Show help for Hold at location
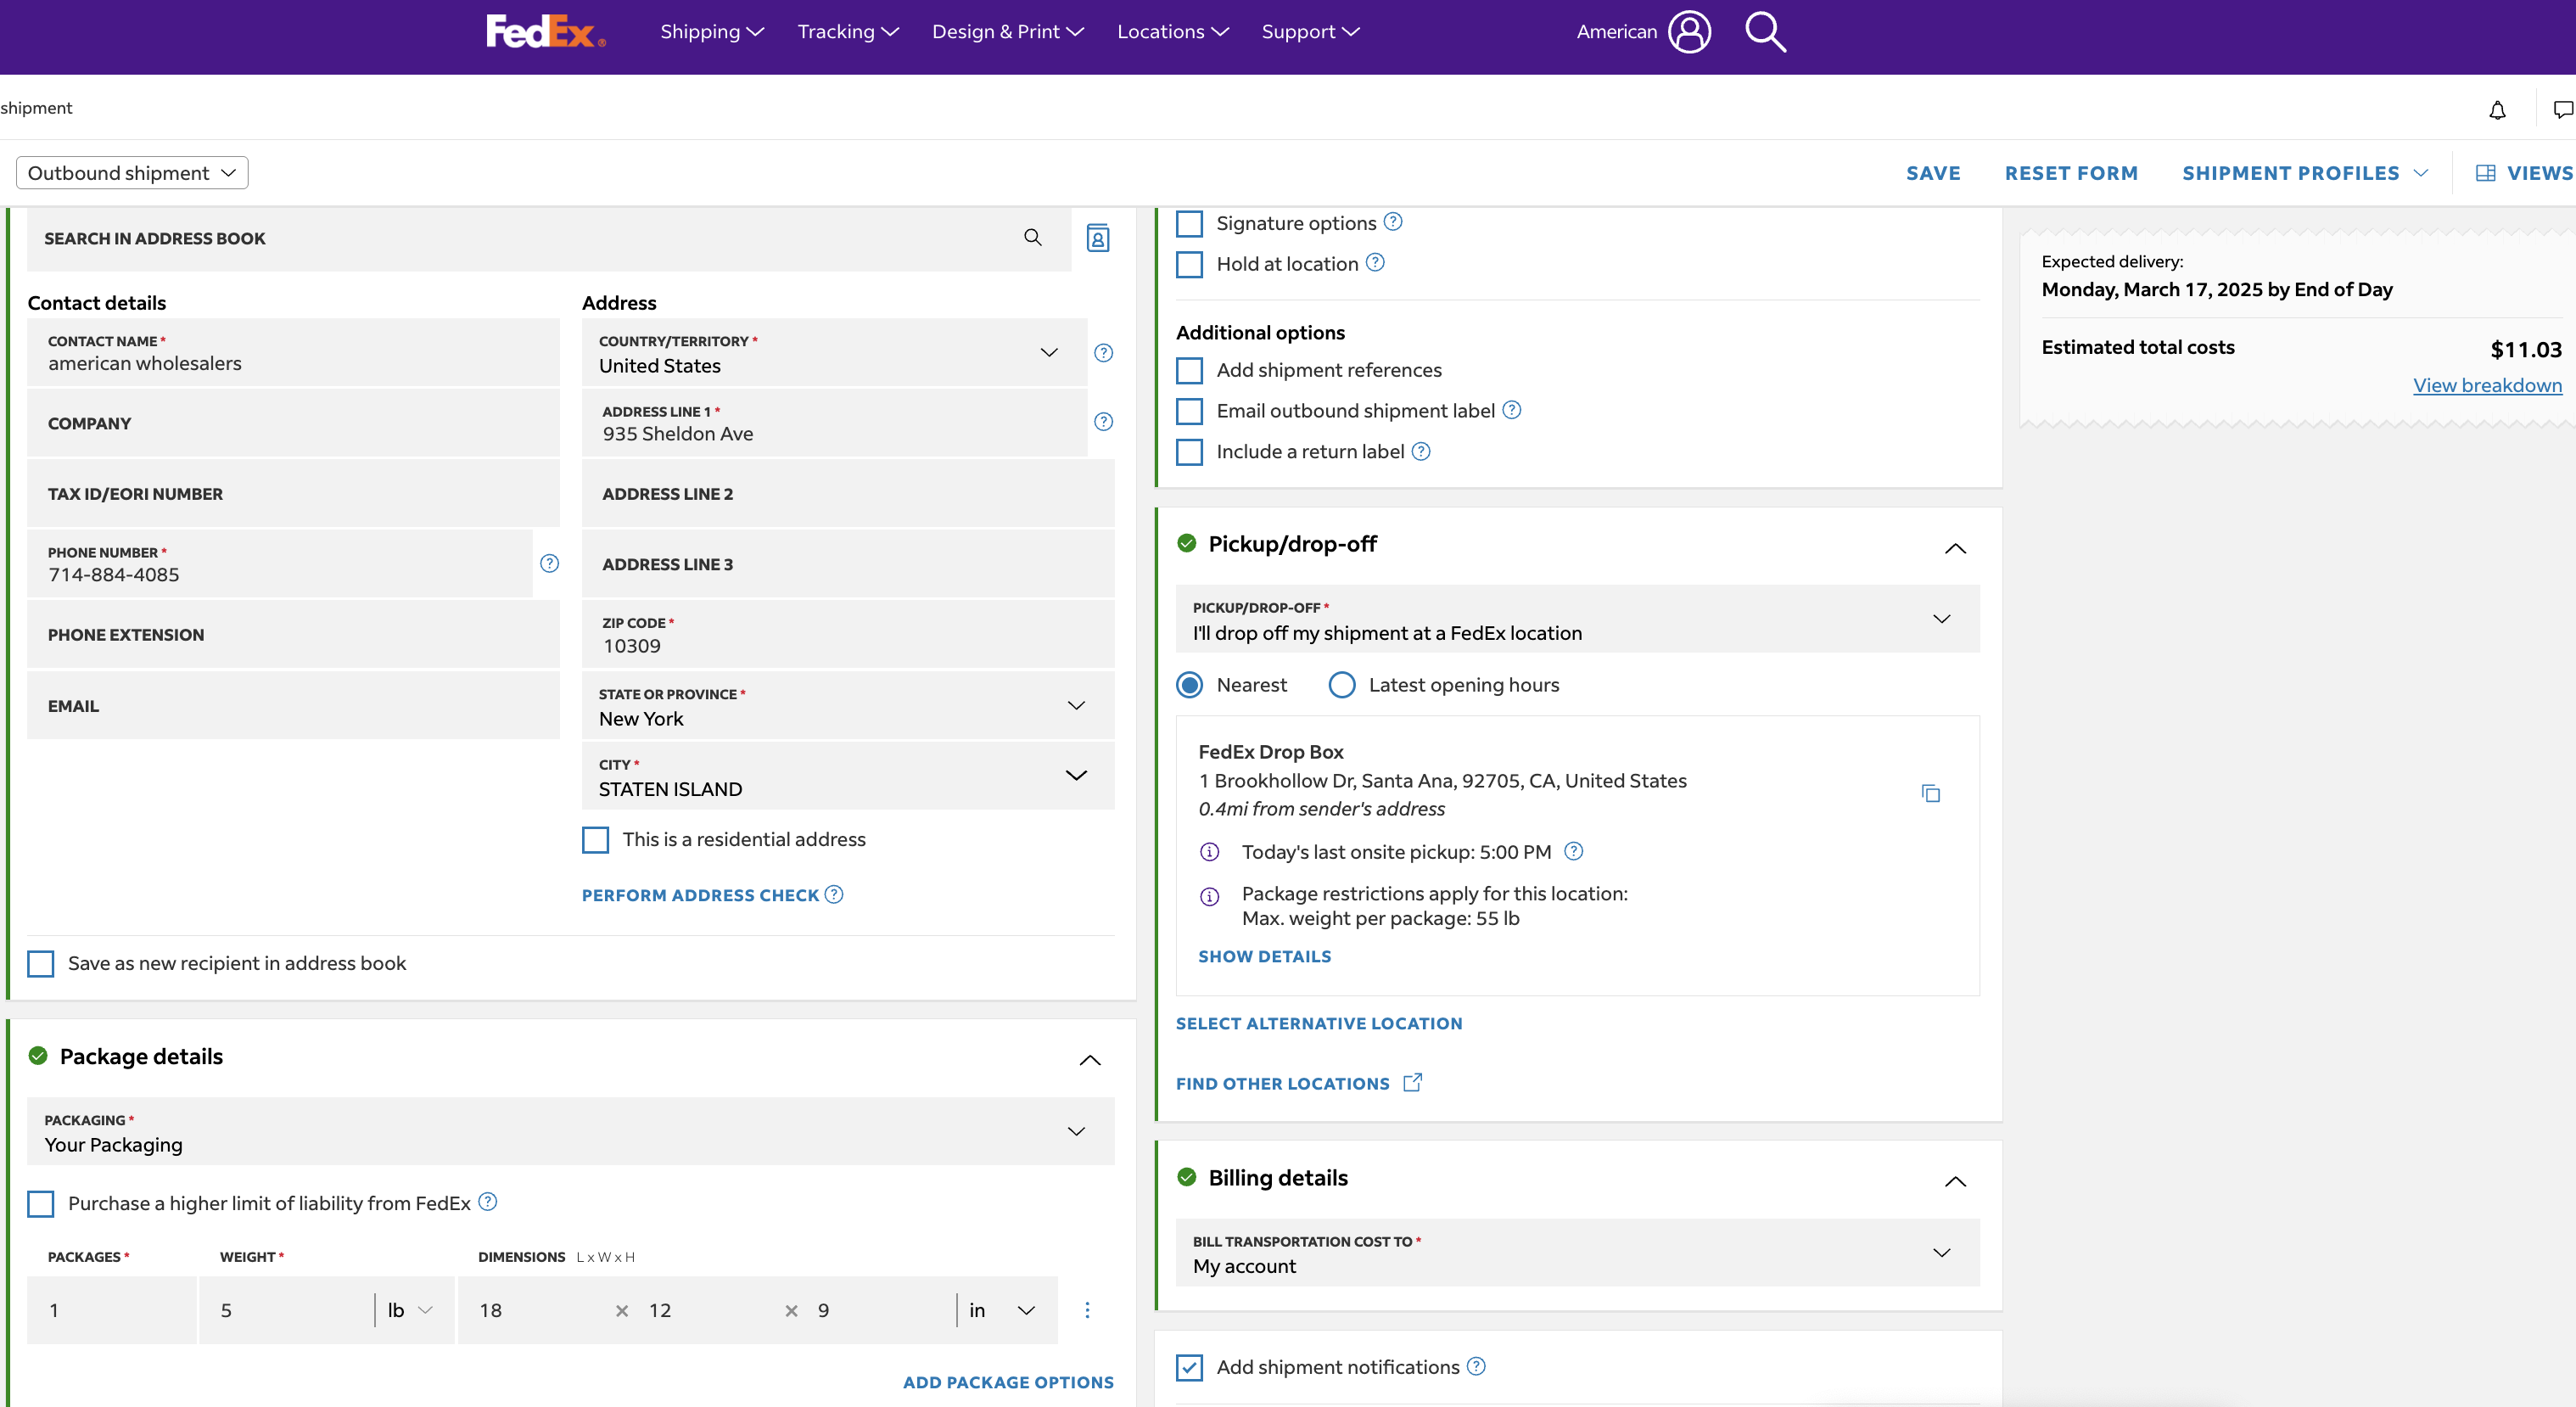The width and height of the screenshot is (2576, 1407). pyautogui.click(x=1375, y=263)
